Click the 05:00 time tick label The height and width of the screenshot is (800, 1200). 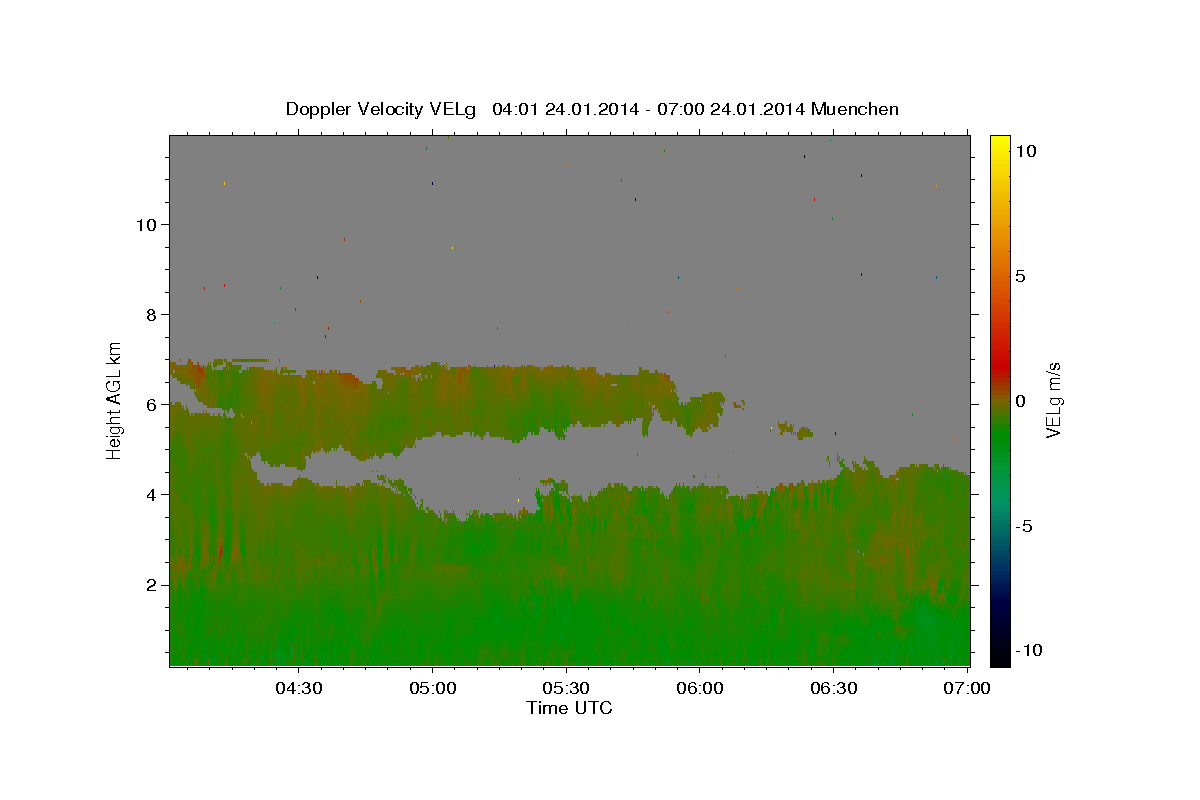point(432,689)
